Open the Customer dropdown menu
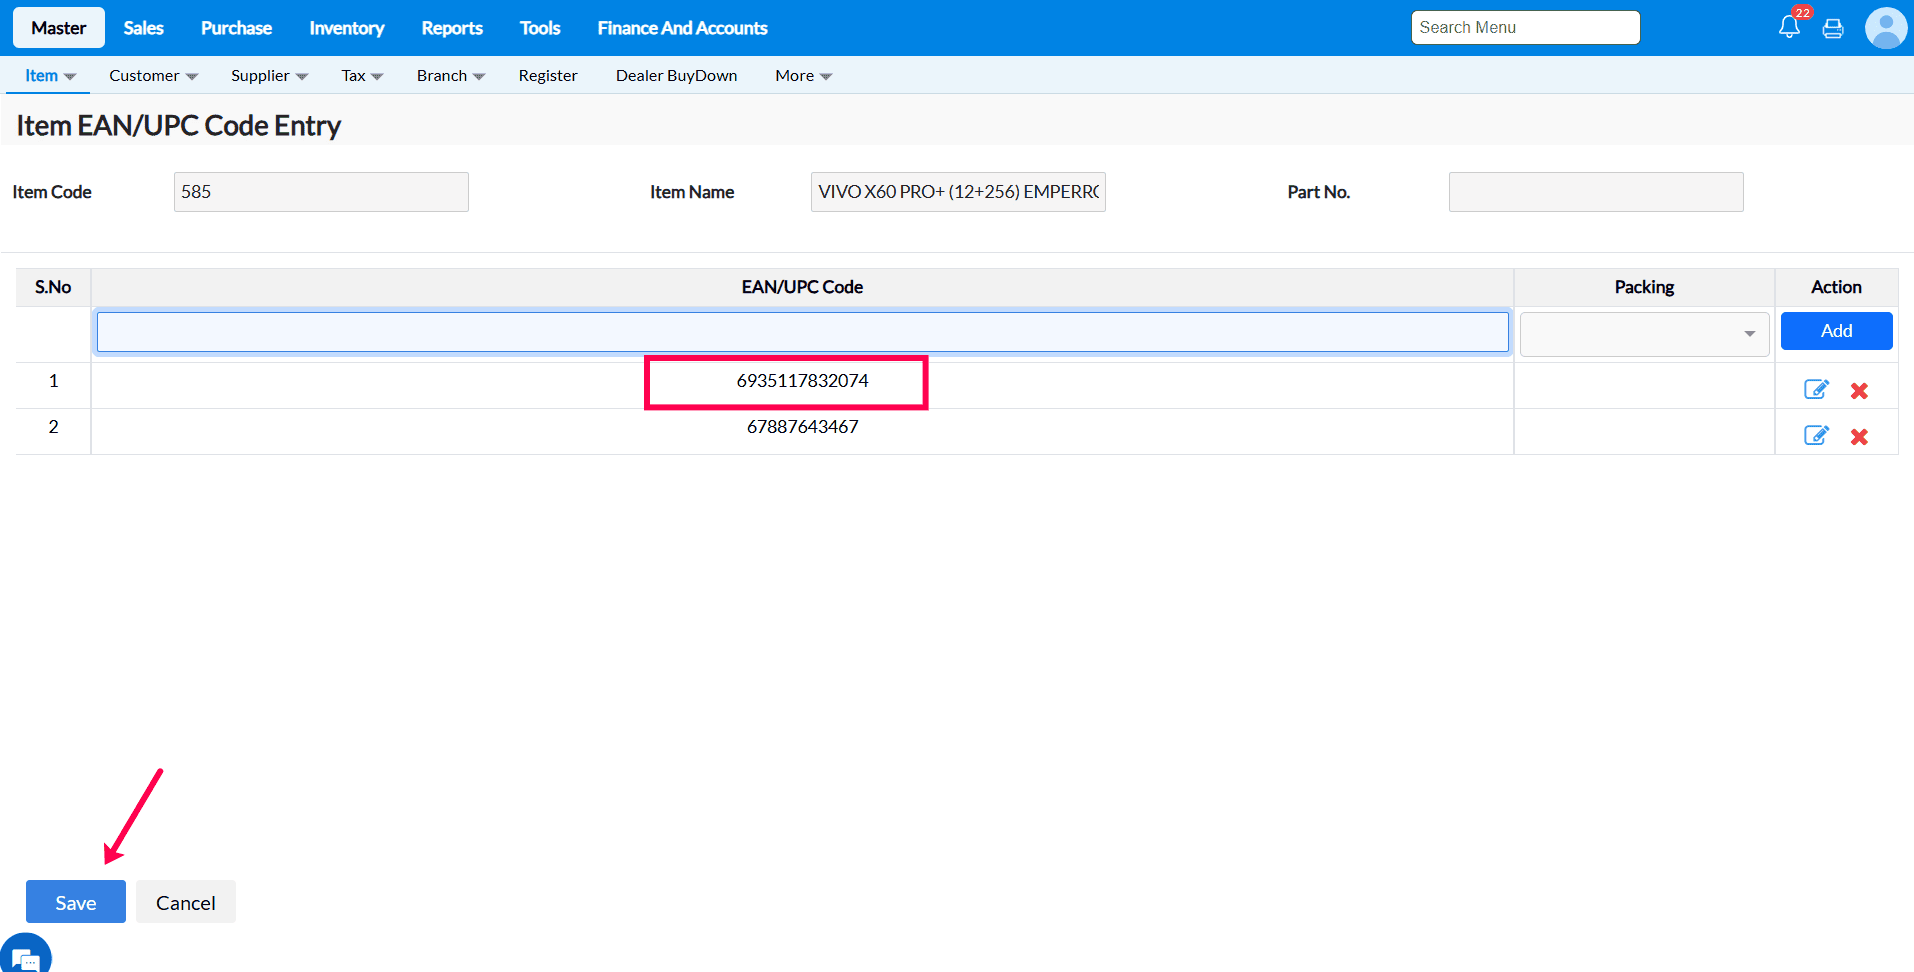The height and width of the screenshot is (972, 1914). tap(153, 76)
